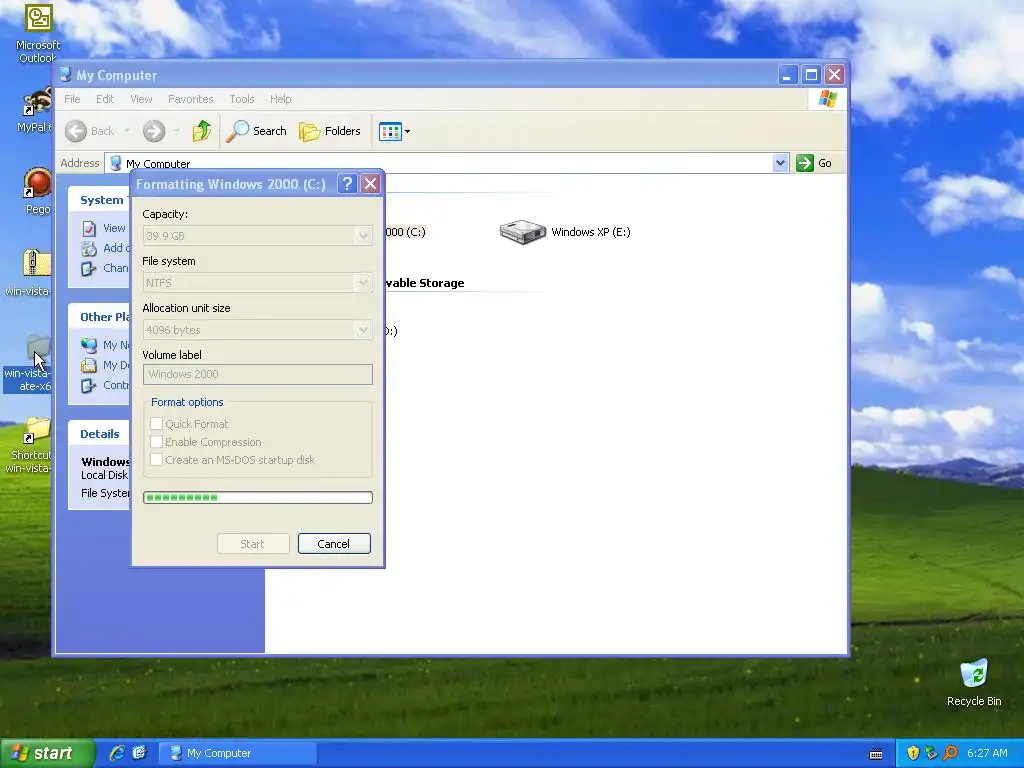Click the Forward arrow in My Computer
This screenshot has height=768, width=1024.
pyautogui.click(x=154, y=131)
